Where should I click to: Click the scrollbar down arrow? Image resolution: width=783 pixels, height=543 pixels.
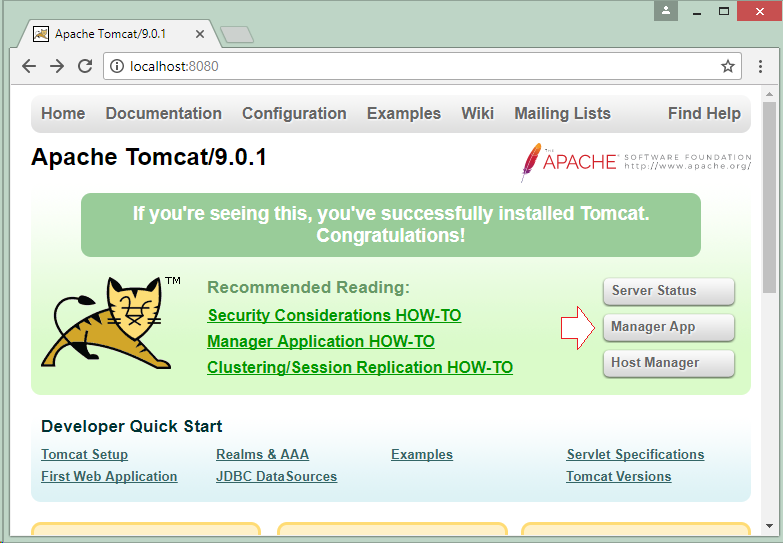click(x=769, y=526)
